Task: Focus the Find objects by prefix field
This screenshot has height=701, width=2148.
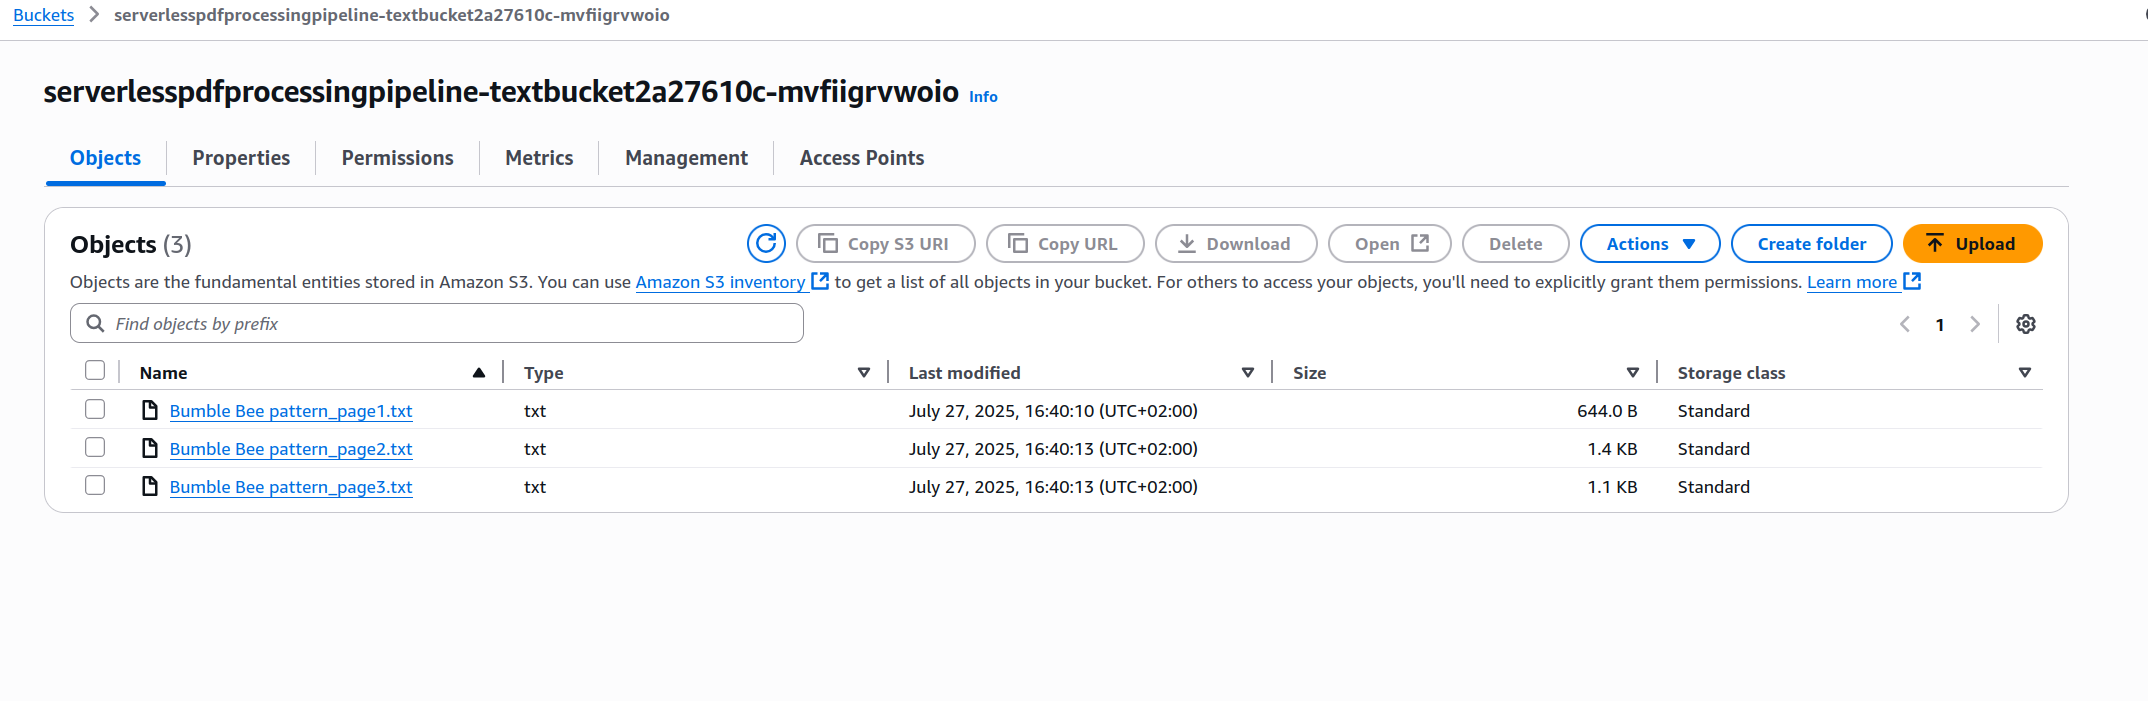Action: click(x=437, y=323)
